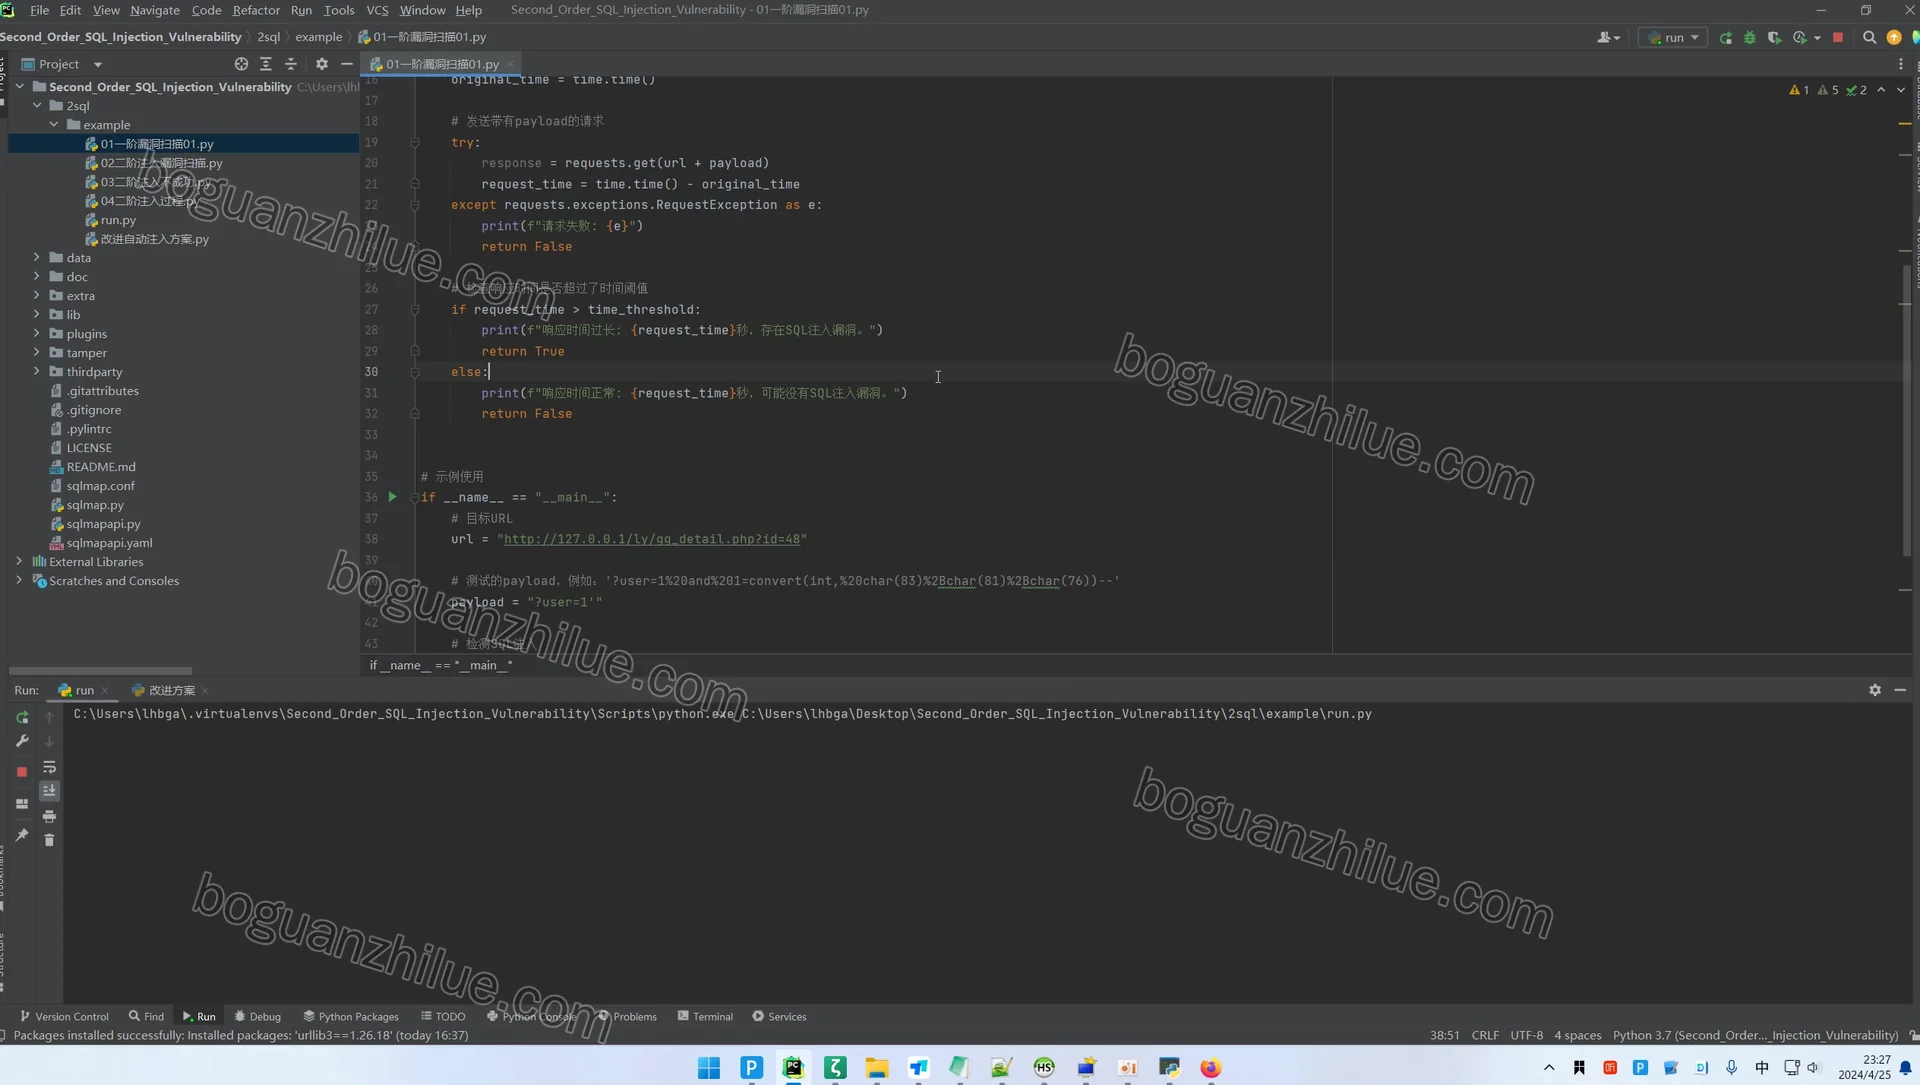The width and height of the screenshot is (1920, 1085).
Task: Click the Print icon in Run panel
Action: [49, 816]
